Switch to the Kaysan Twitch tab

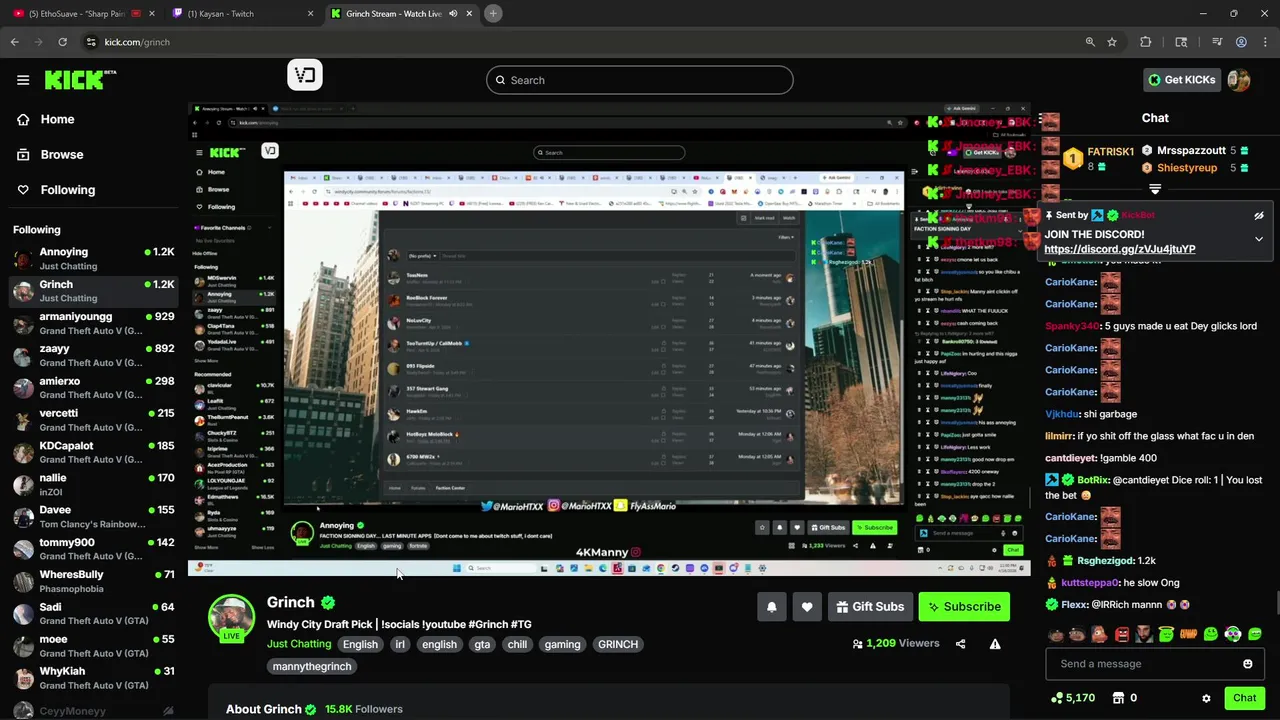[241, 14]
